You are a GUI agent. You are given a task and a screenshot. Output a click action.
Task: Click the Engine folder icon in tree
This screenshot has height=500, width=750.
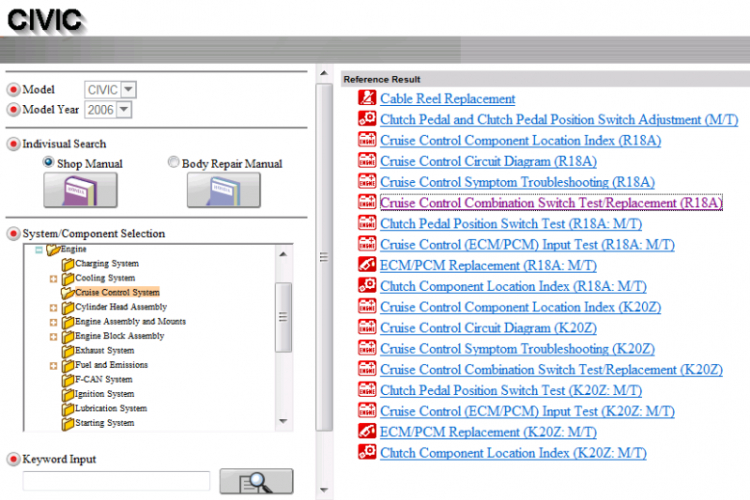53,249
